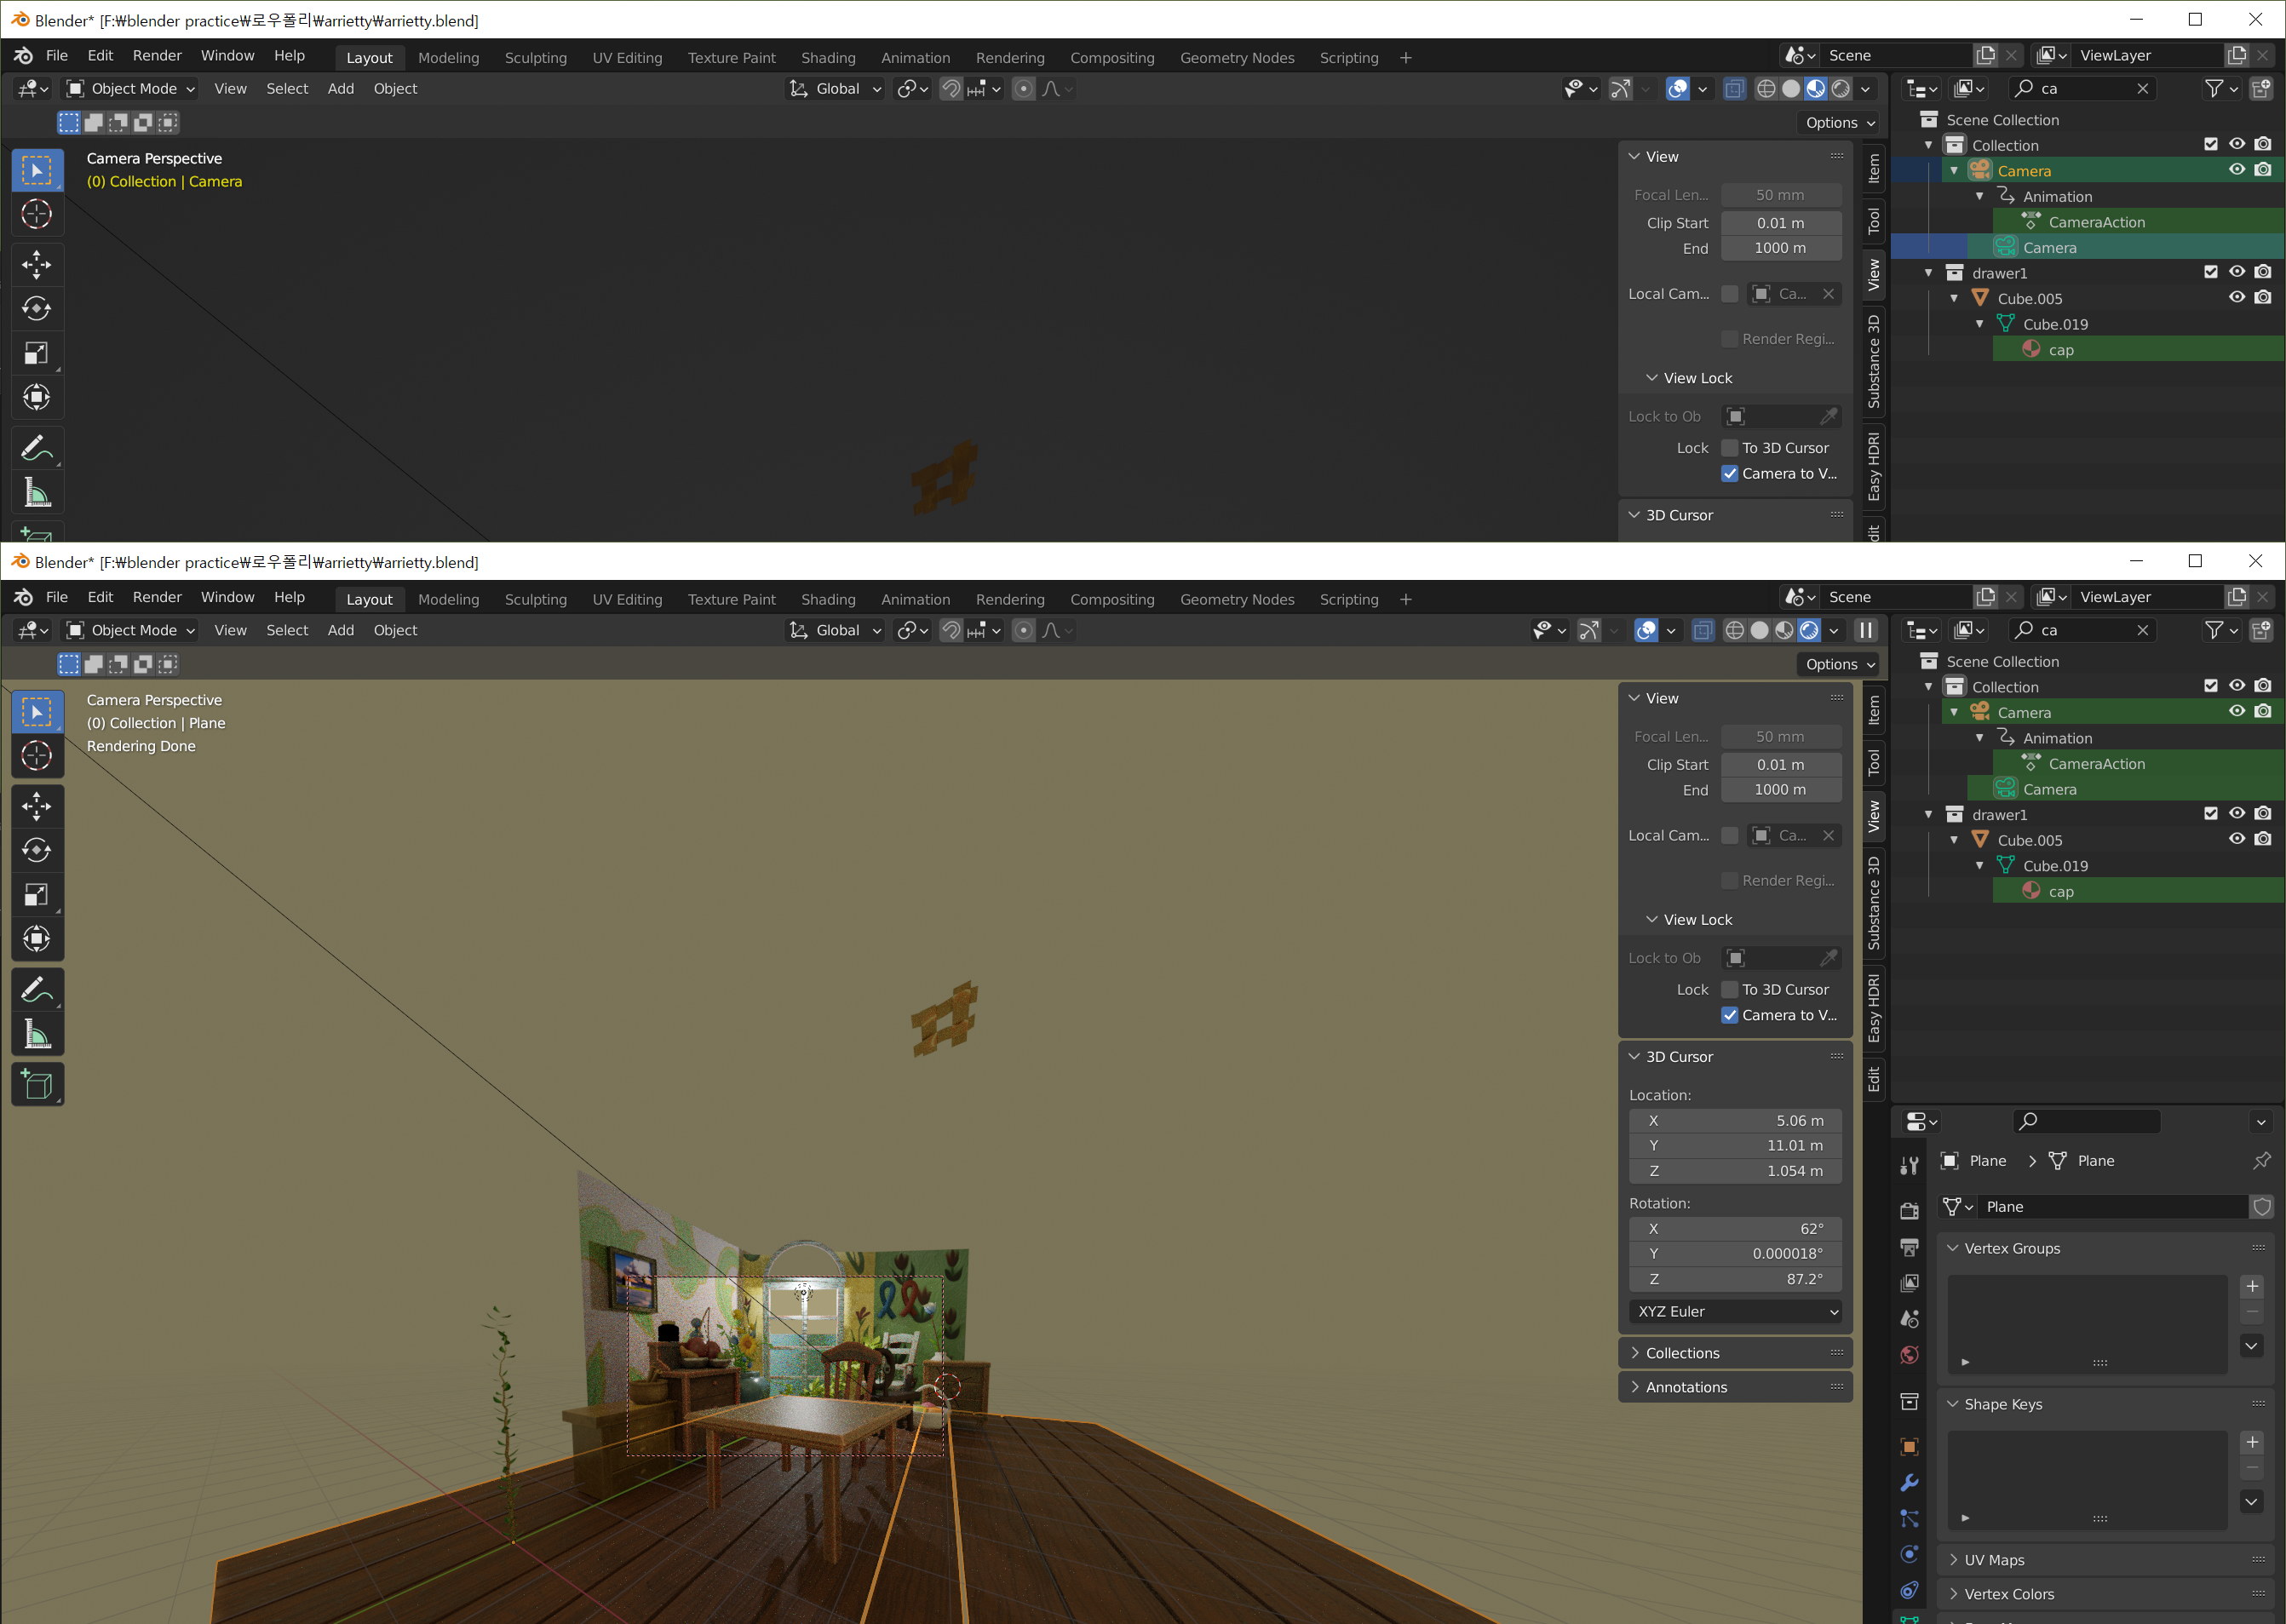Expand the UV Maps section

(1994, 1560)
